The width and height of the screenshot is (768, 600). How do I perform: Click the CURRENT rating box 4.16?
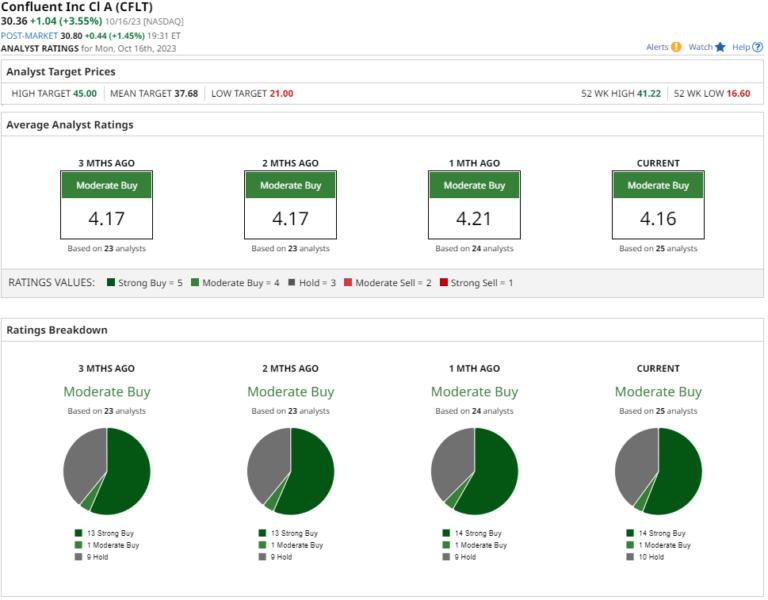coord(658,205)
